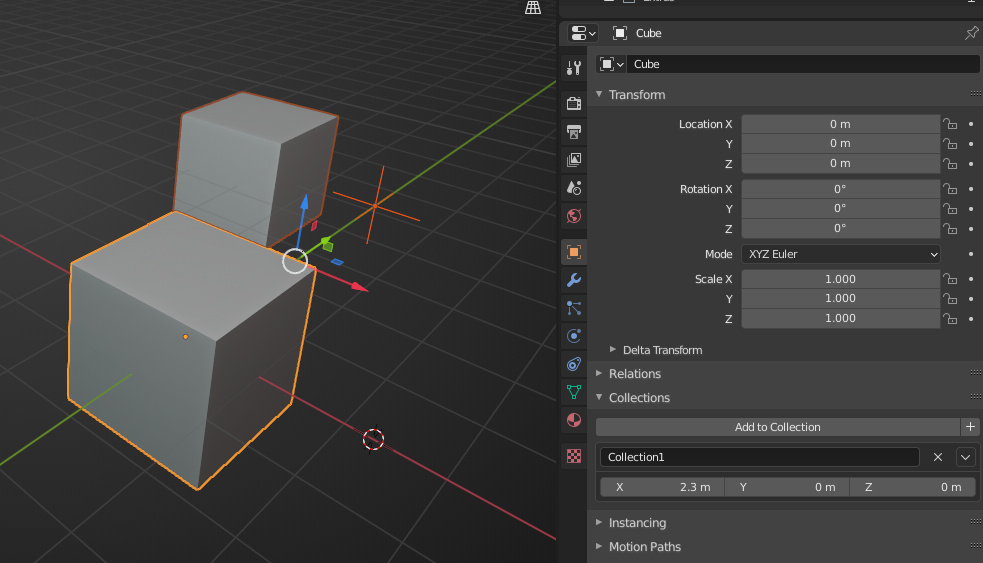Open the World properties tab
Image resolution: width=983 pixels, height=563 pixels.
pyautogui.click(x=574, y=216)
